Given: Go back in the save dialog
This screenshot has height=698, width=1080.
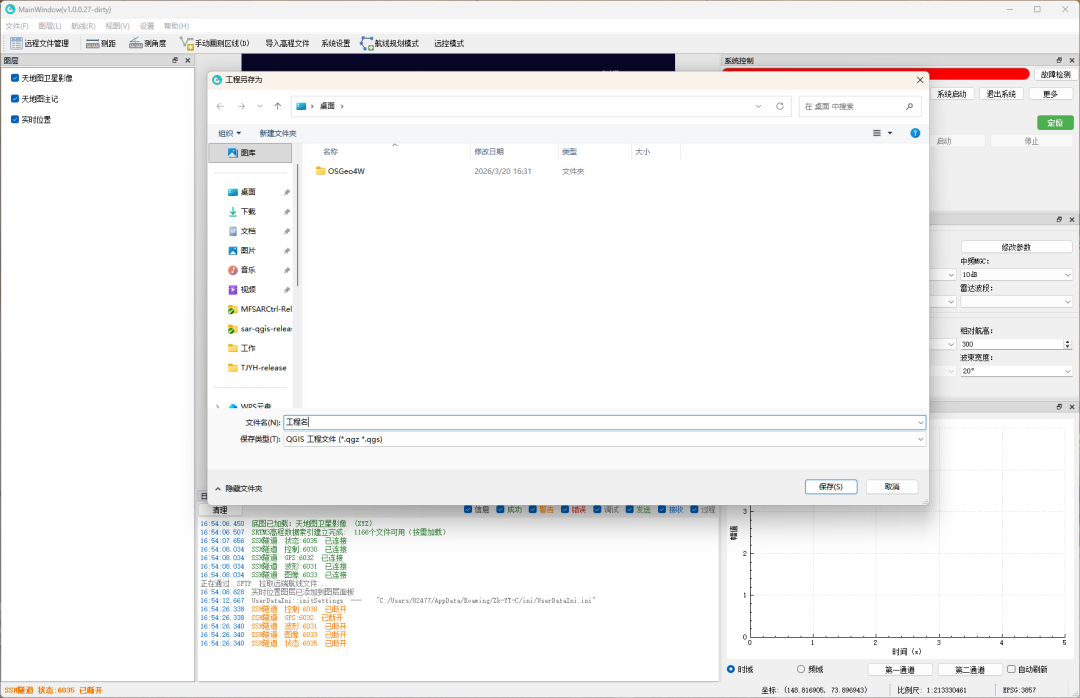Looking at the screenshot, I should [x=220, y=106].
